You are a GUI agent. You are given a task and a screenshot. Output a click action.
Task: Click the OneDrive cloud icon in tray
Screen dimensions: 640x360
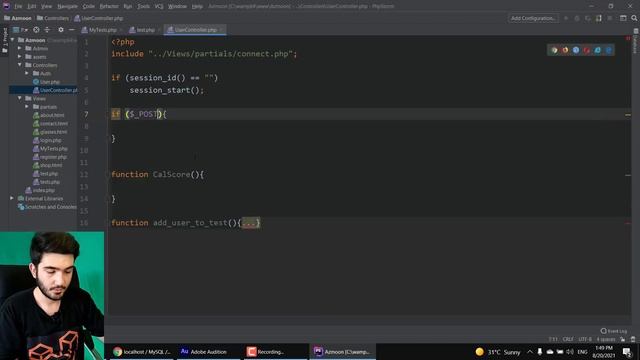click(550, 352)
